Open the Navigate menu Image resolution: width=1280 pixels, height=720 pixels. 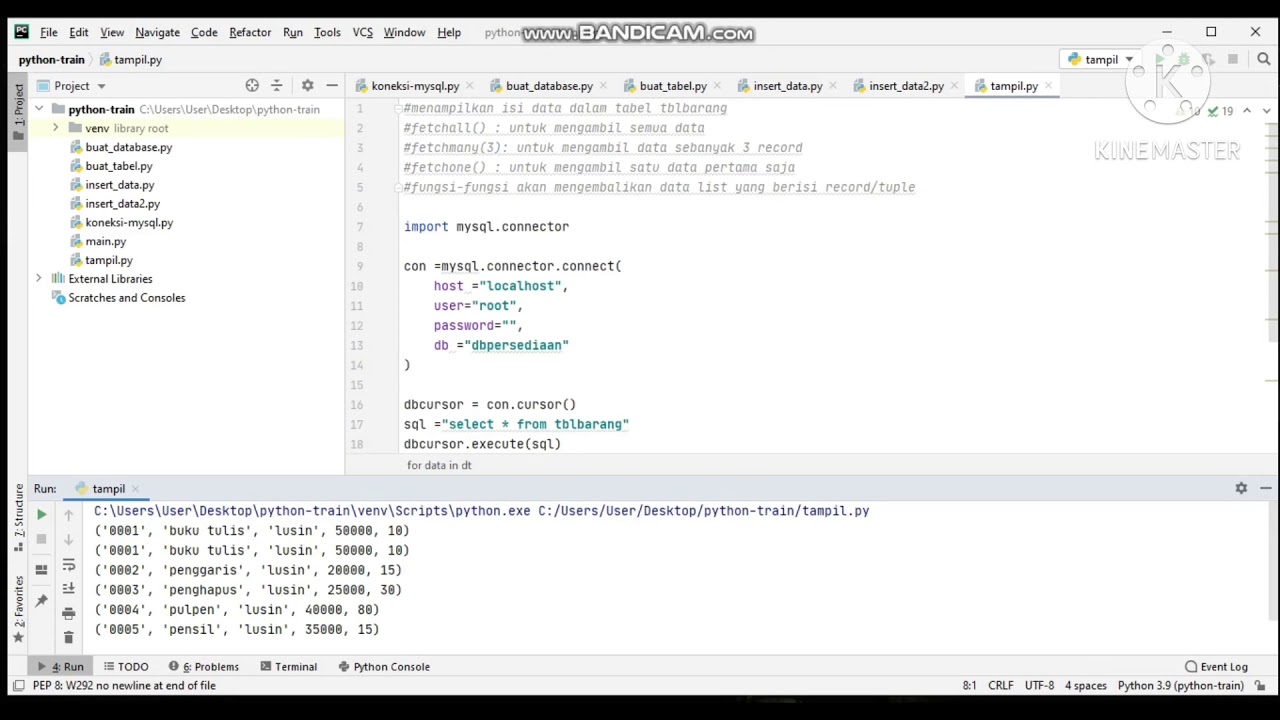157,32
